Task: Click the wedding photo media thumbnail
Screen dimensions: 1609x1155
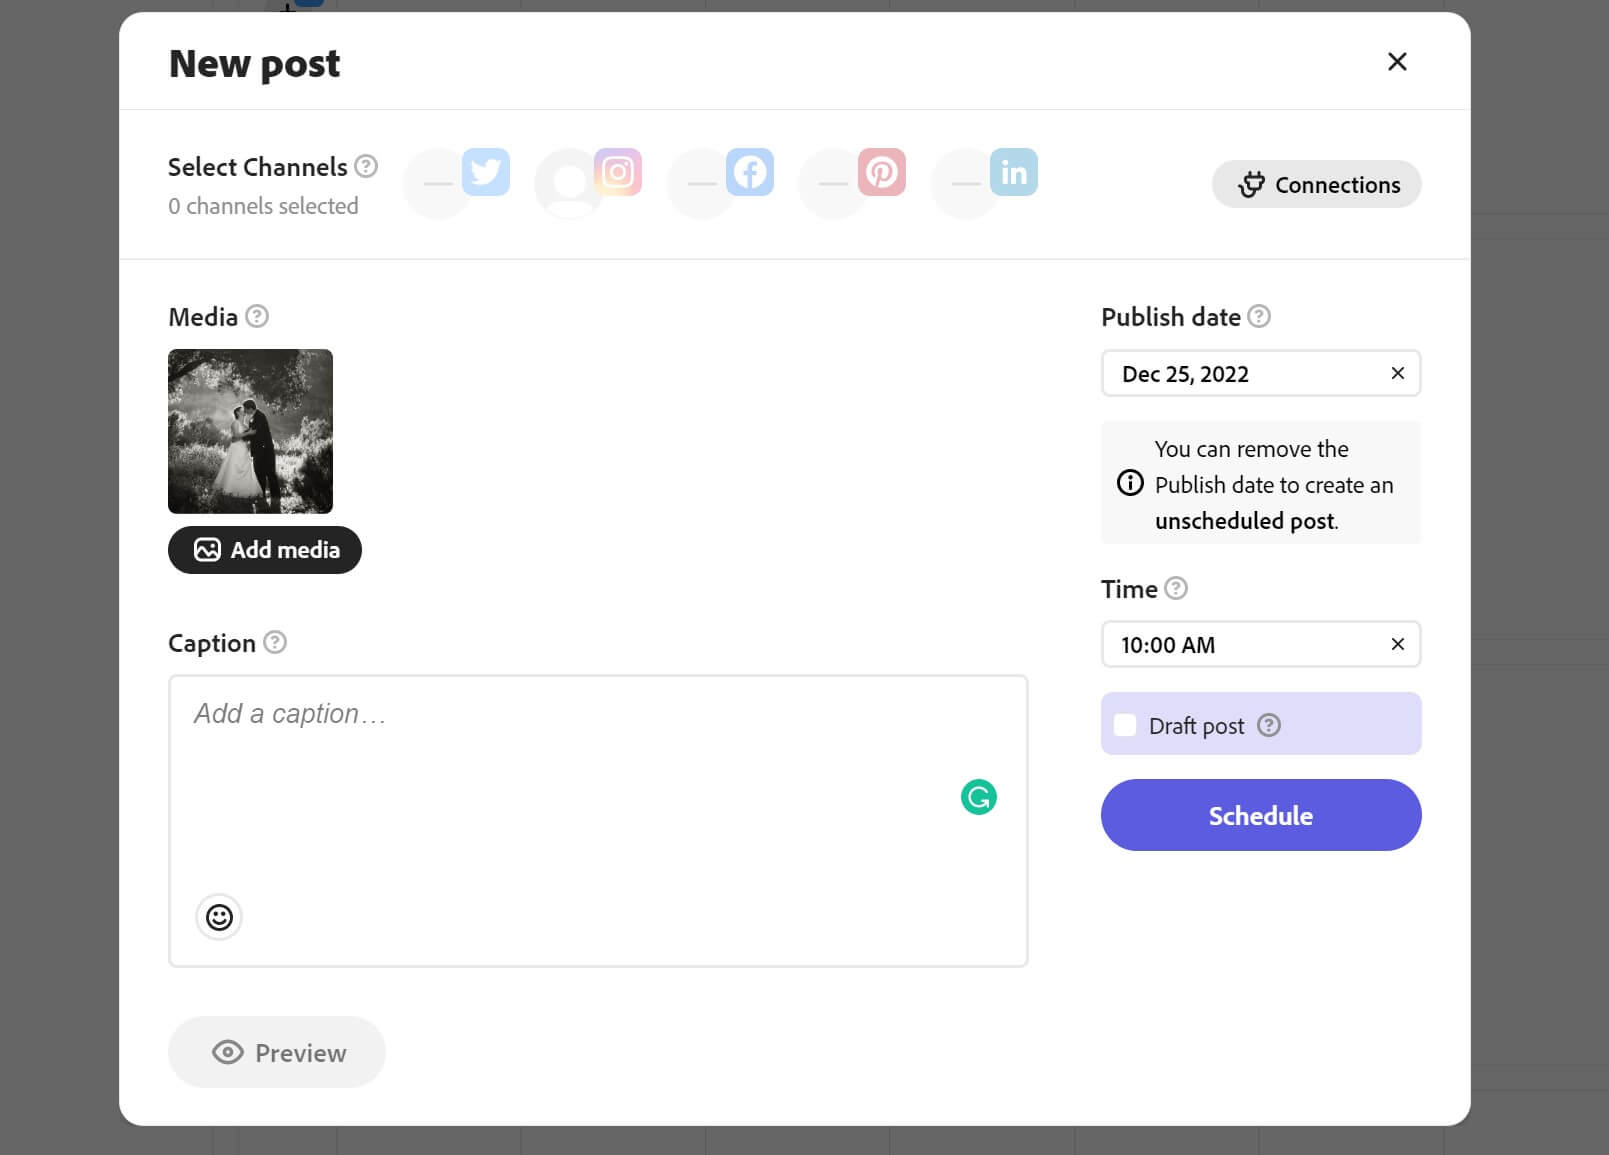Action: click(250, 431)
